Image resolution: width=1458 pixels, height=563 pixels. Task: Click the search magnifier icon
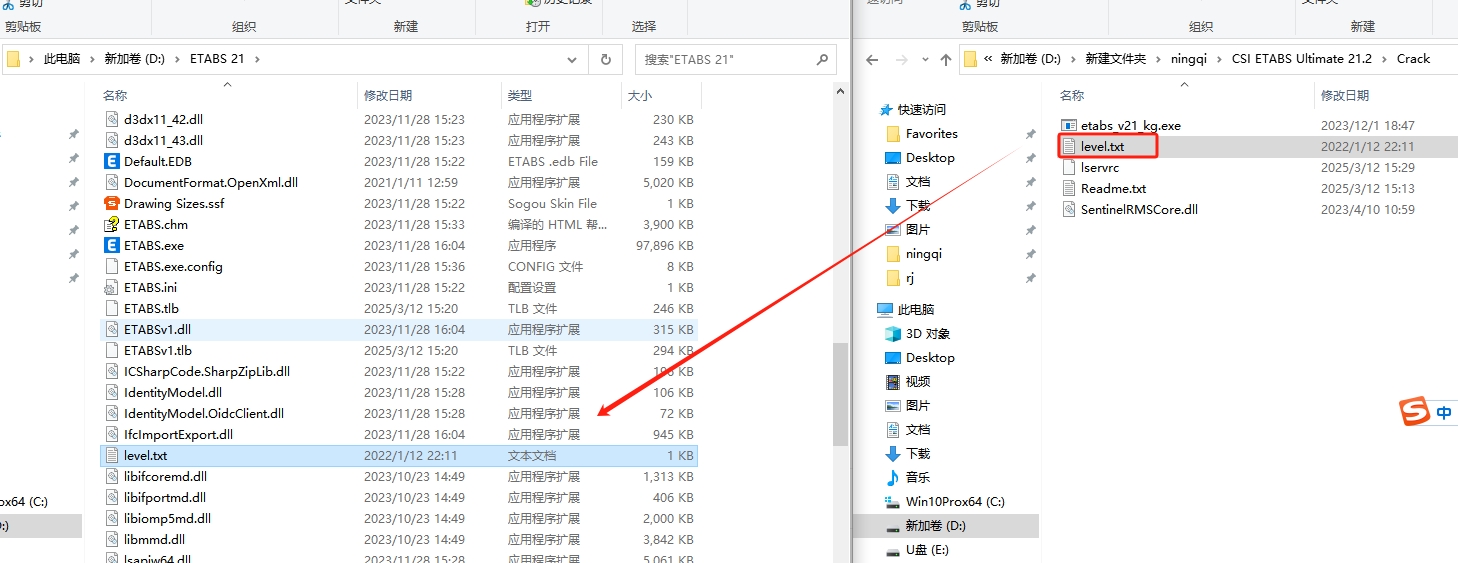822,60
